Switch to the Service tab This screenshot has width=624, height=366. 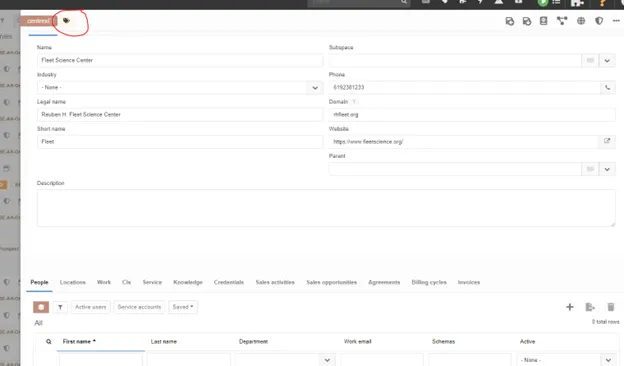click(x=152, y=282)
